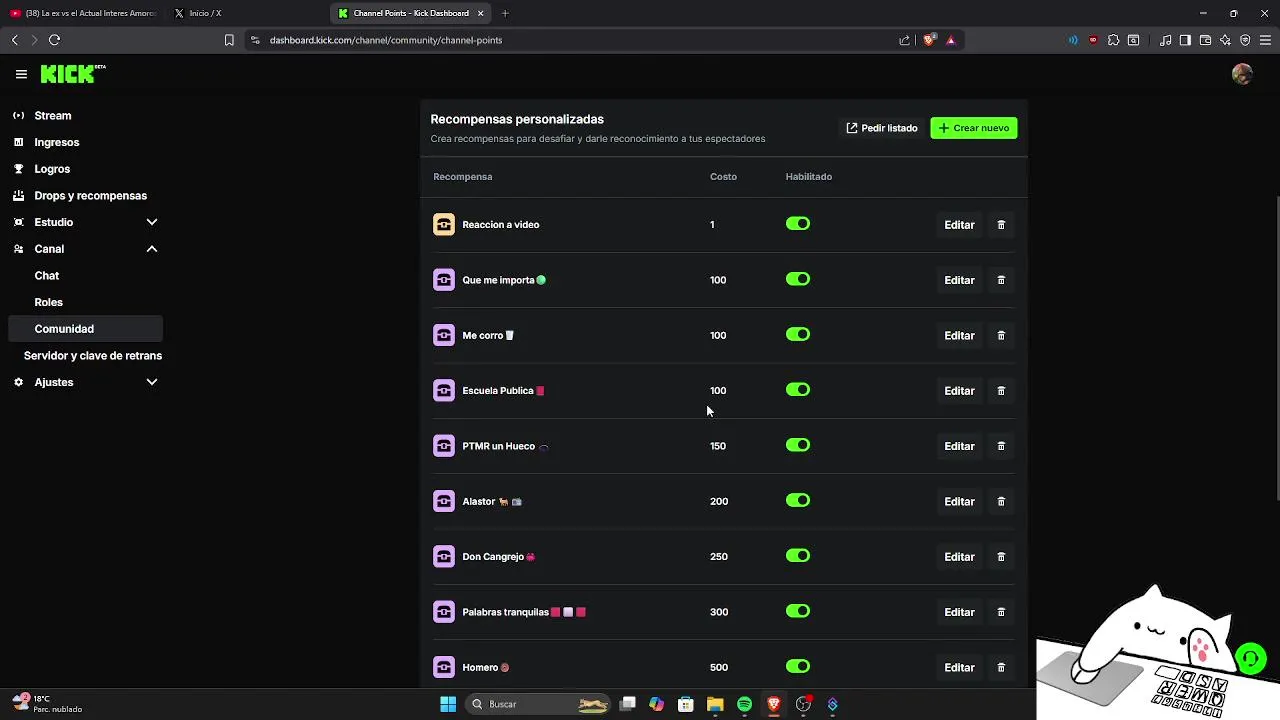Reload the page with refresh icon
Viewport: 1280px width, 720px height.
55,40
